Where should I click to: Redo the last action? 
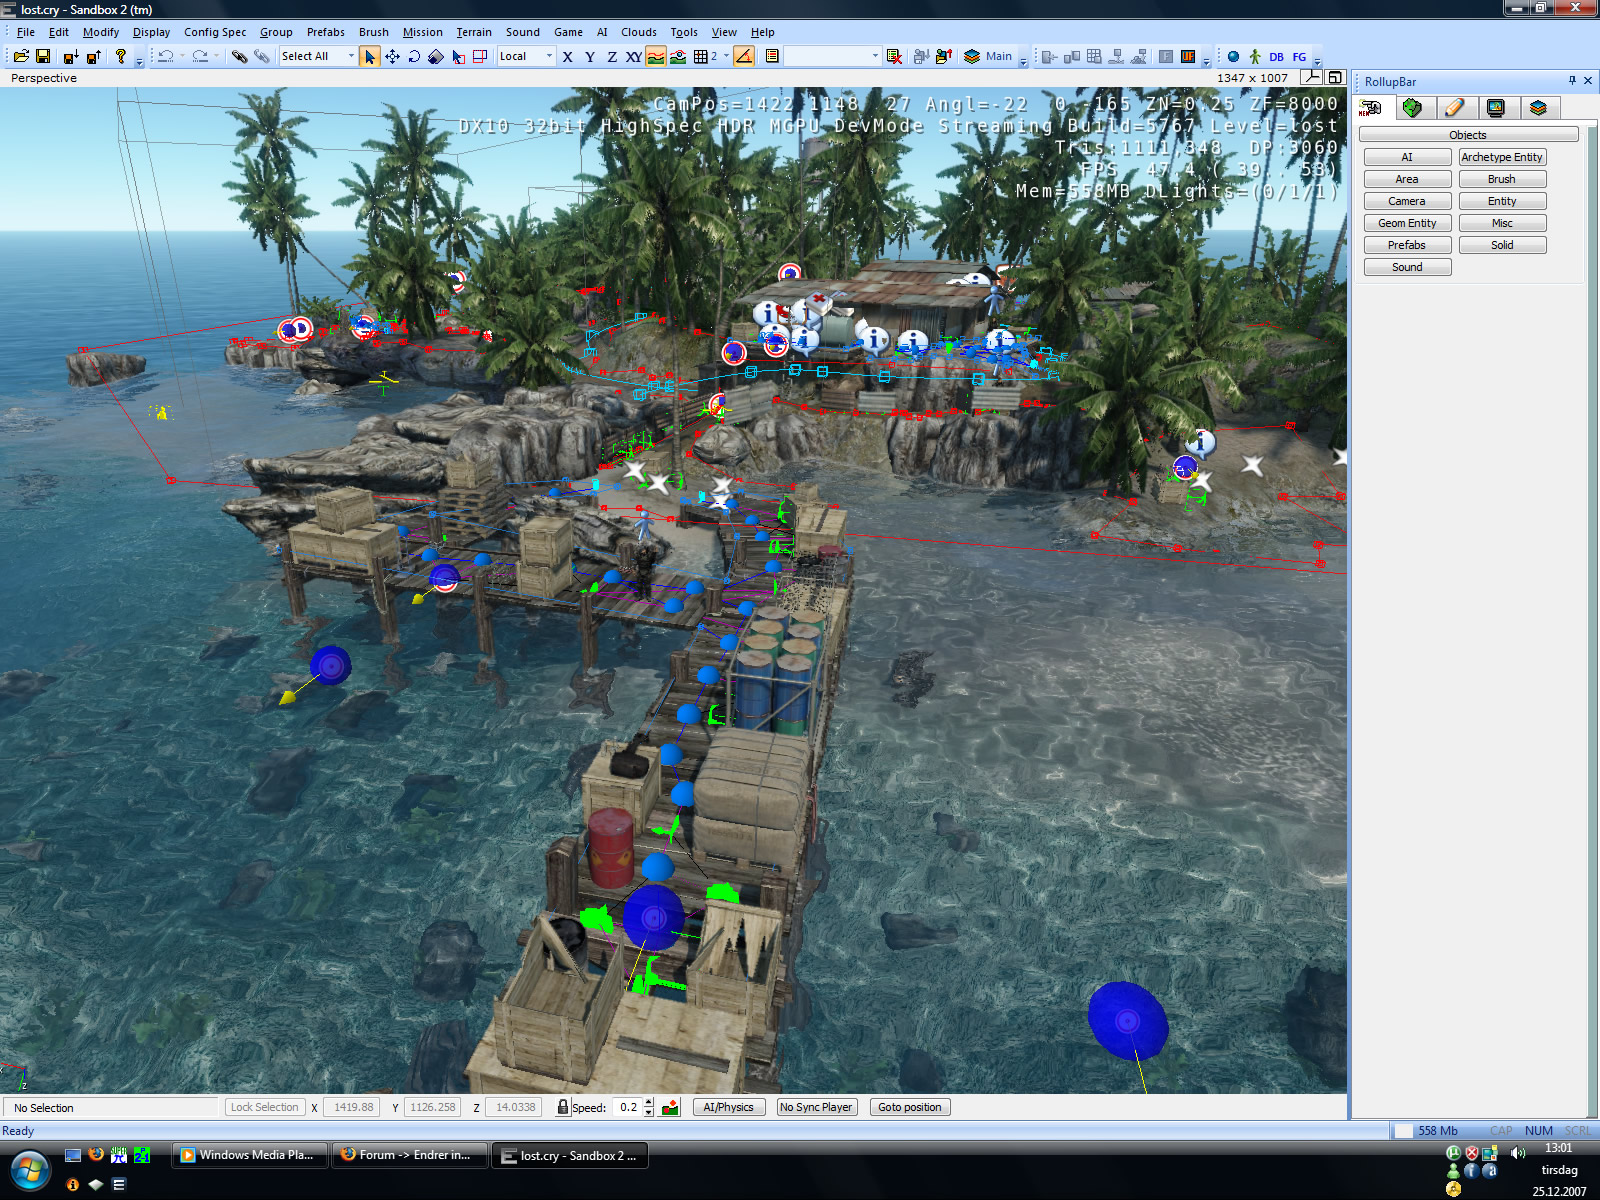tap(200, 57)
